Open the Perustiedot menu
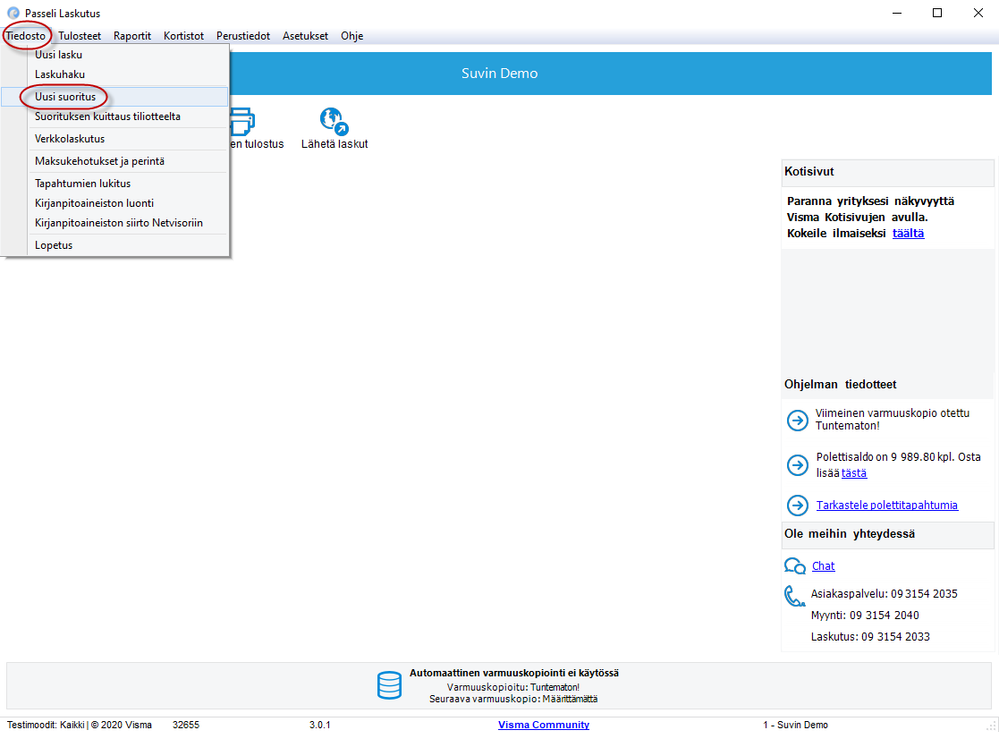Screen dimensions: 999x732 (243, 36)
